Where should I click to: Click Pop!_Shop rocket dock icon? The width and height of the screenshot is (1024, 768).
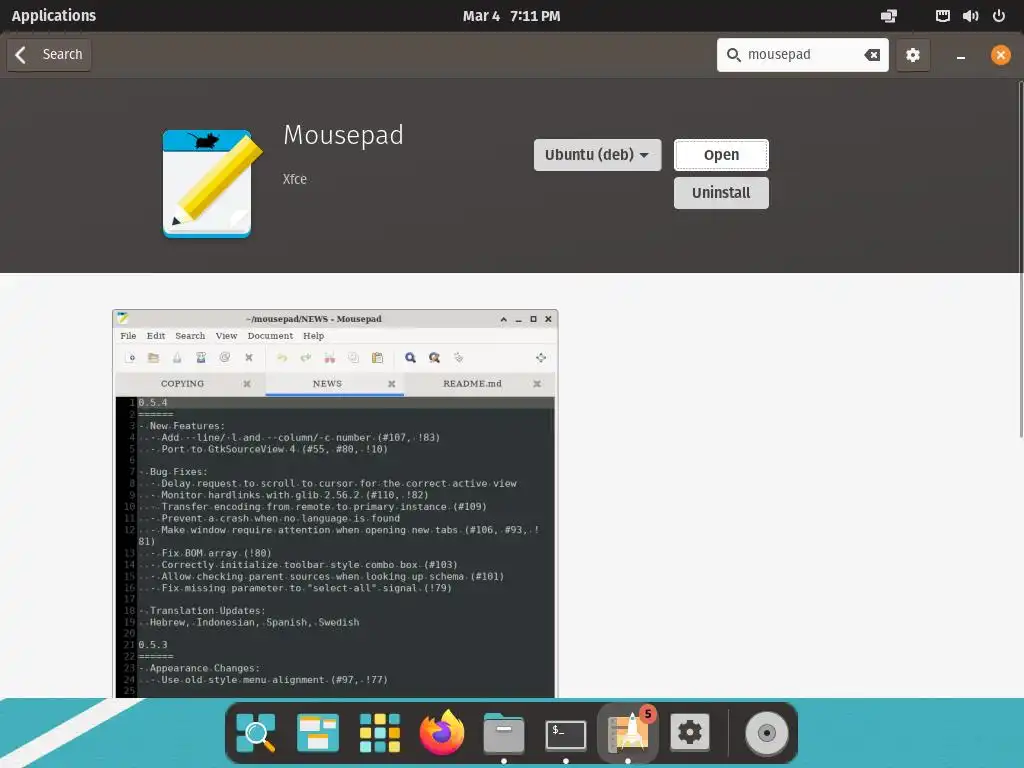628,733
